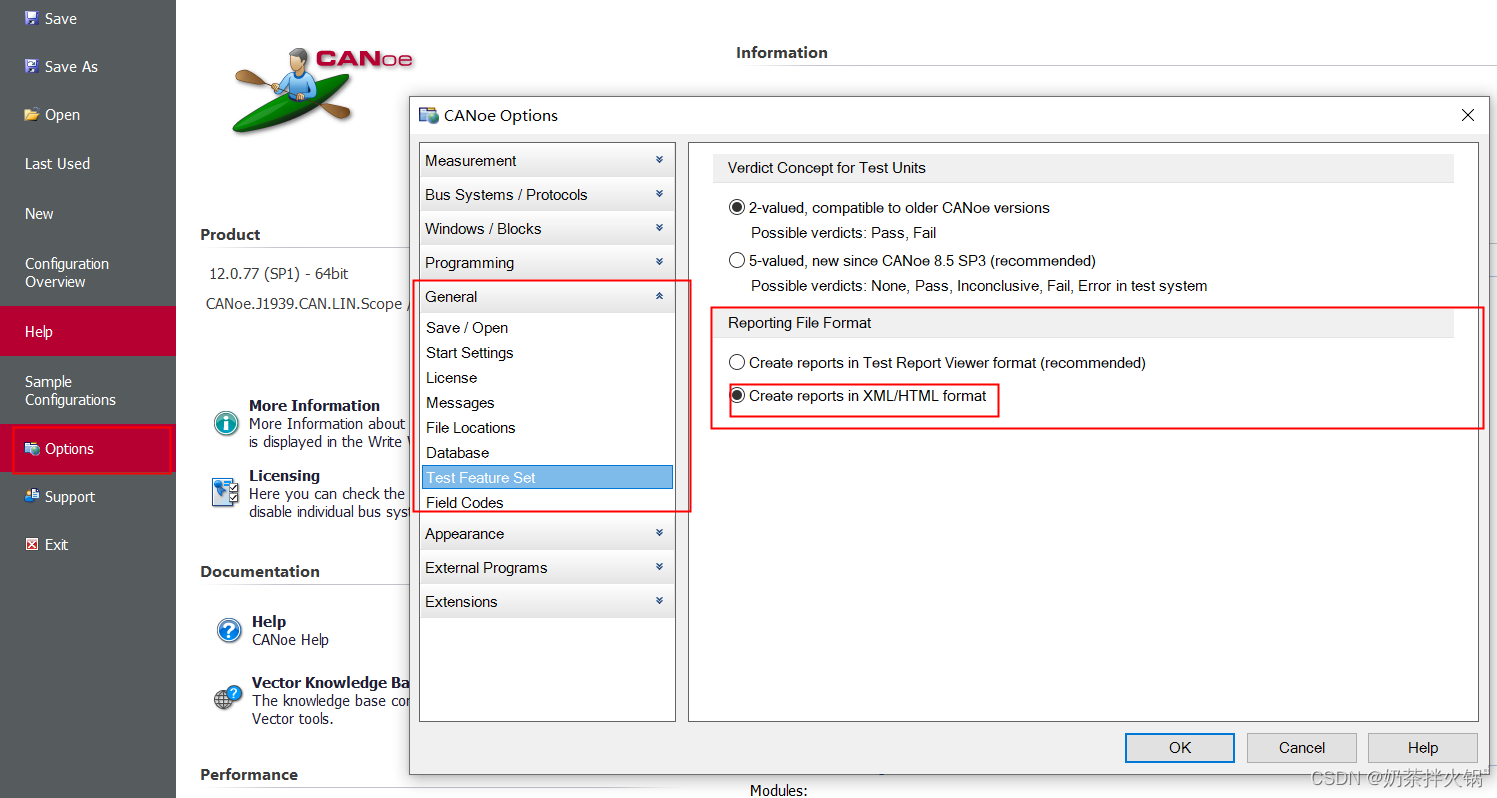Click the Cancel button
Viewport: 1497px width, 798px height.
tap(1302, 748)
